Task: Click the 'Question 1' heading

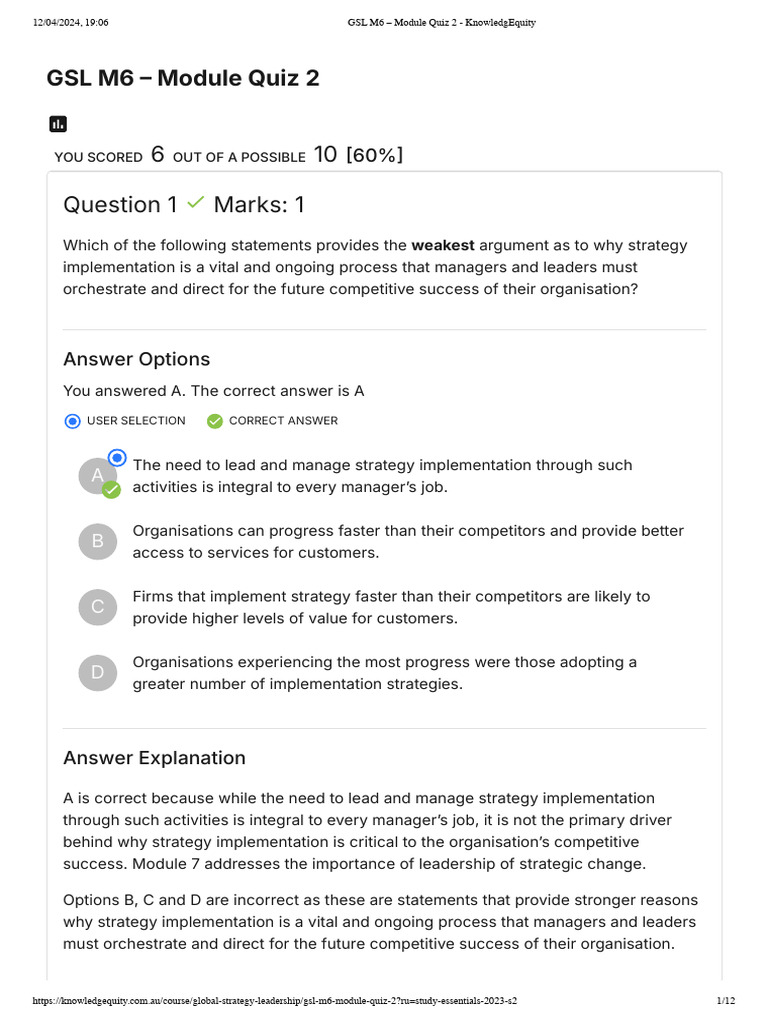Action: click(x=120, y=205)
